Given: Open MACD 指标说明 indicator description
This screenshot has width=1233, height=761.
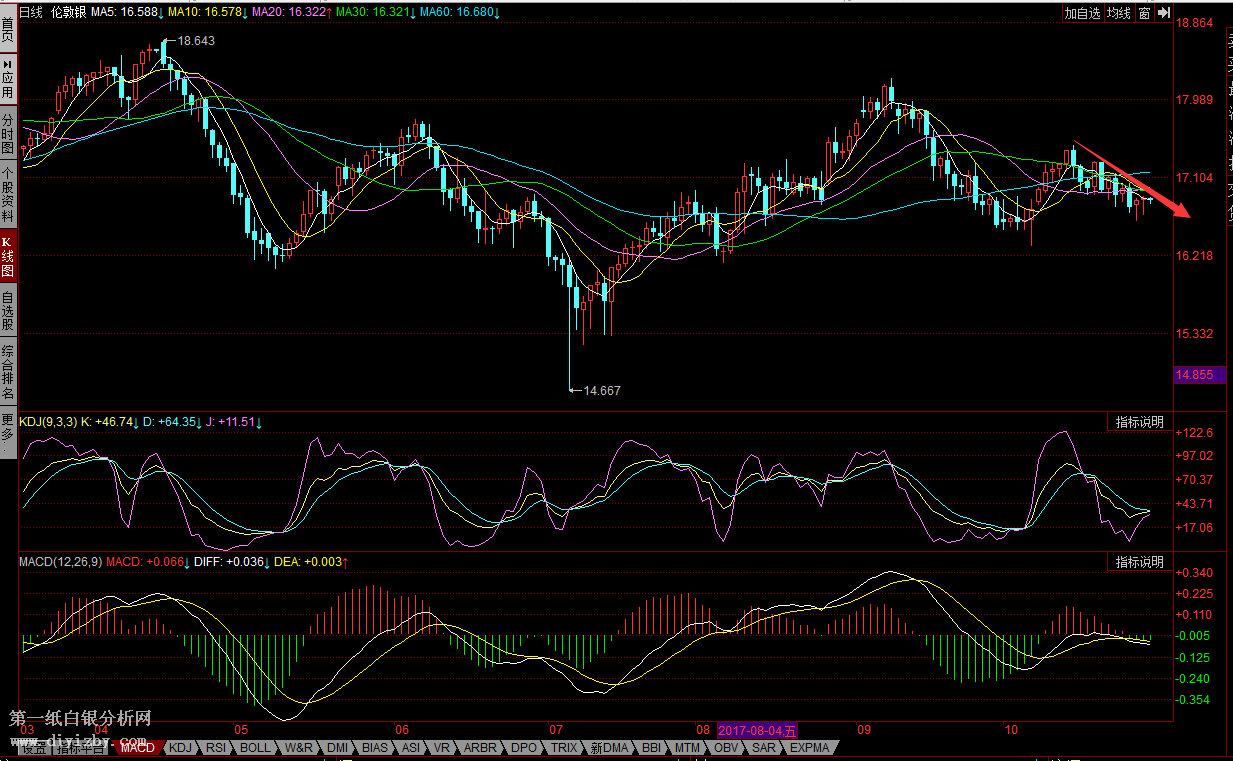Looking at the screenshot, I should click(1139, 562).
